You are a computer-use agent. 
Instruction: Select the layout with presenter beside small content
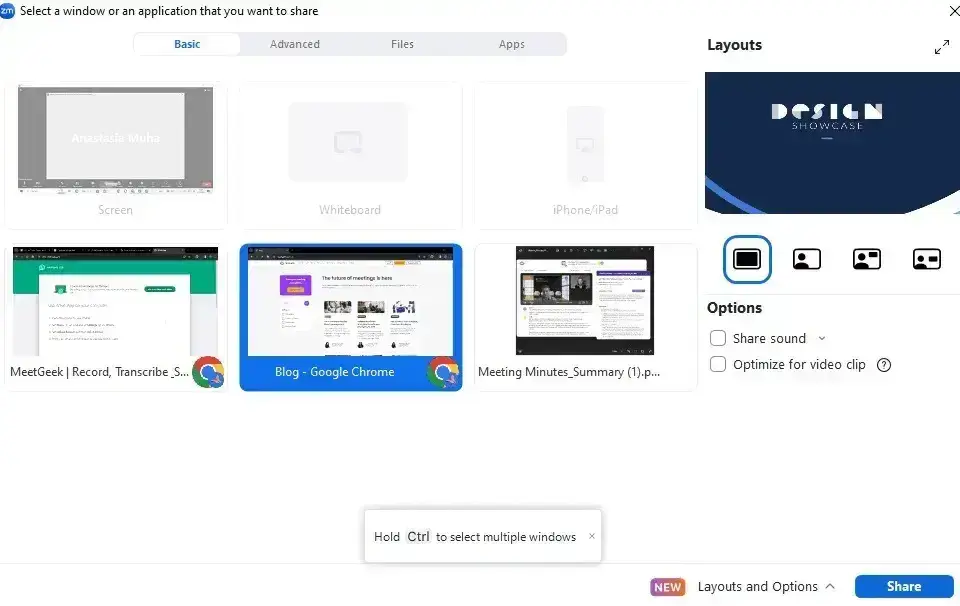926,259
